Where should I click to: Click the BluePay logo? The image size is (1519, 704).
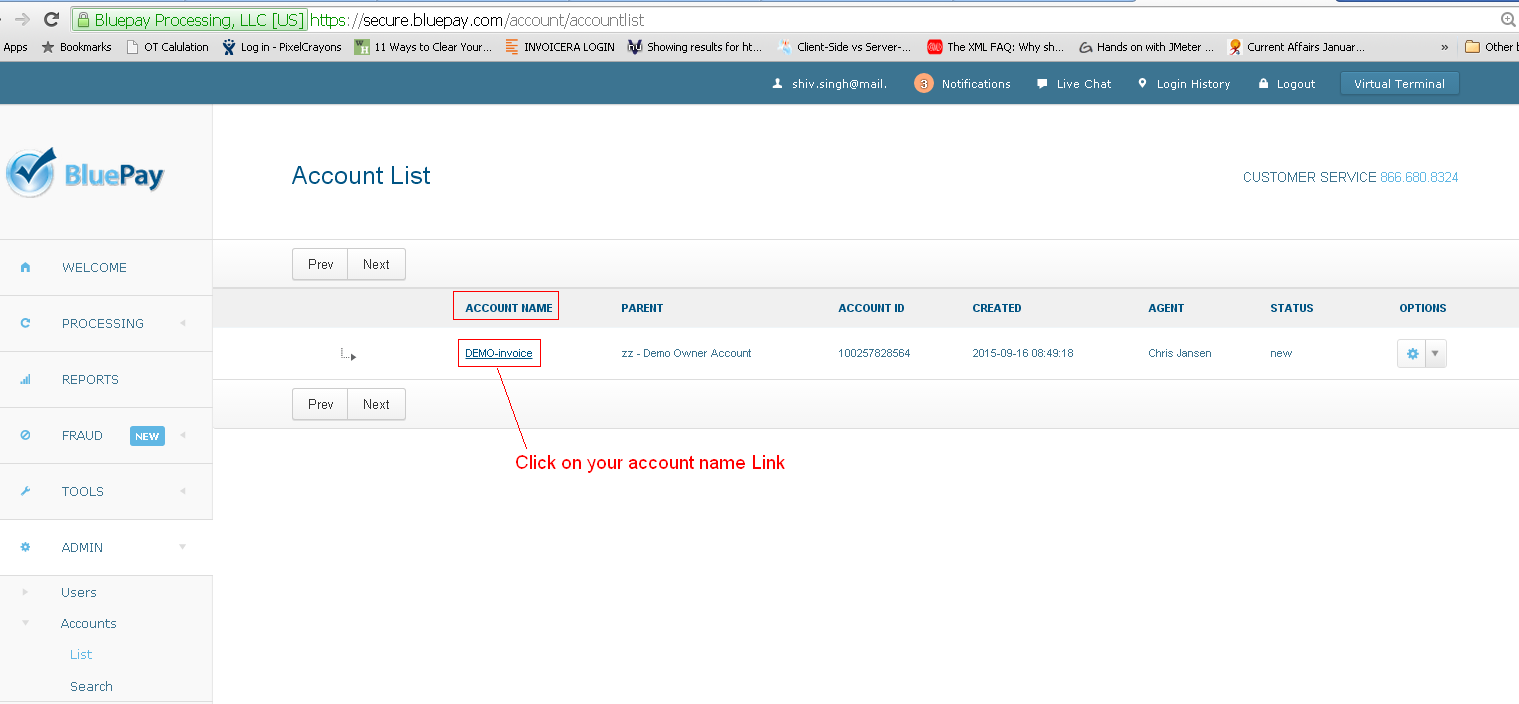coord(84,173)
